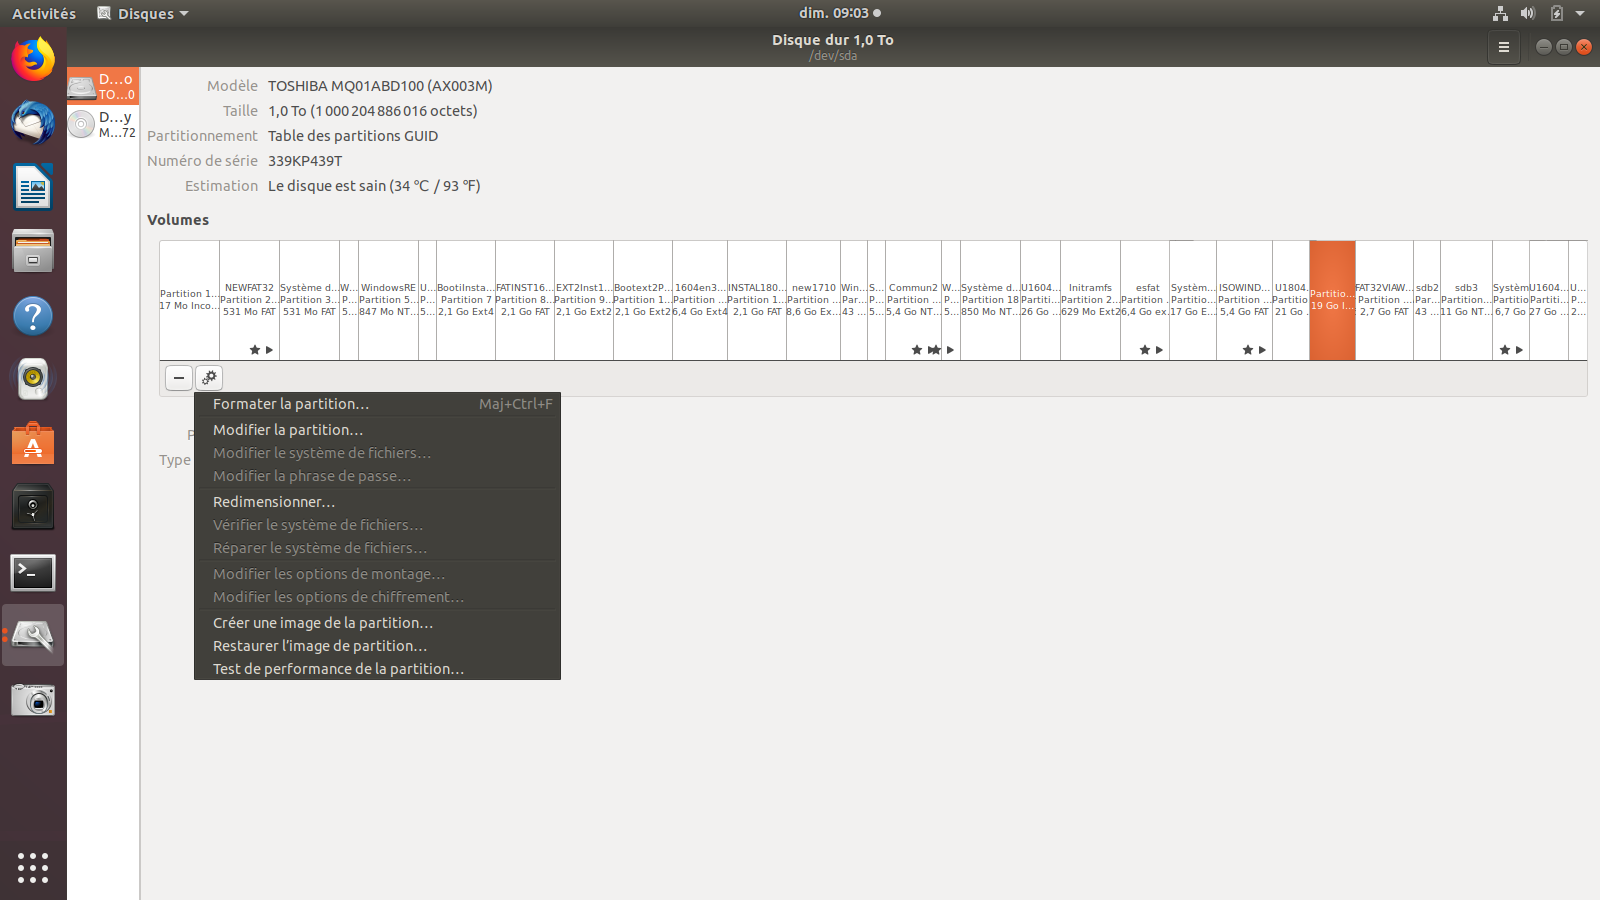This screenshot has width=1600, height=900.
Task: Click the gear partition options button
Action: (x=209, y=377)
